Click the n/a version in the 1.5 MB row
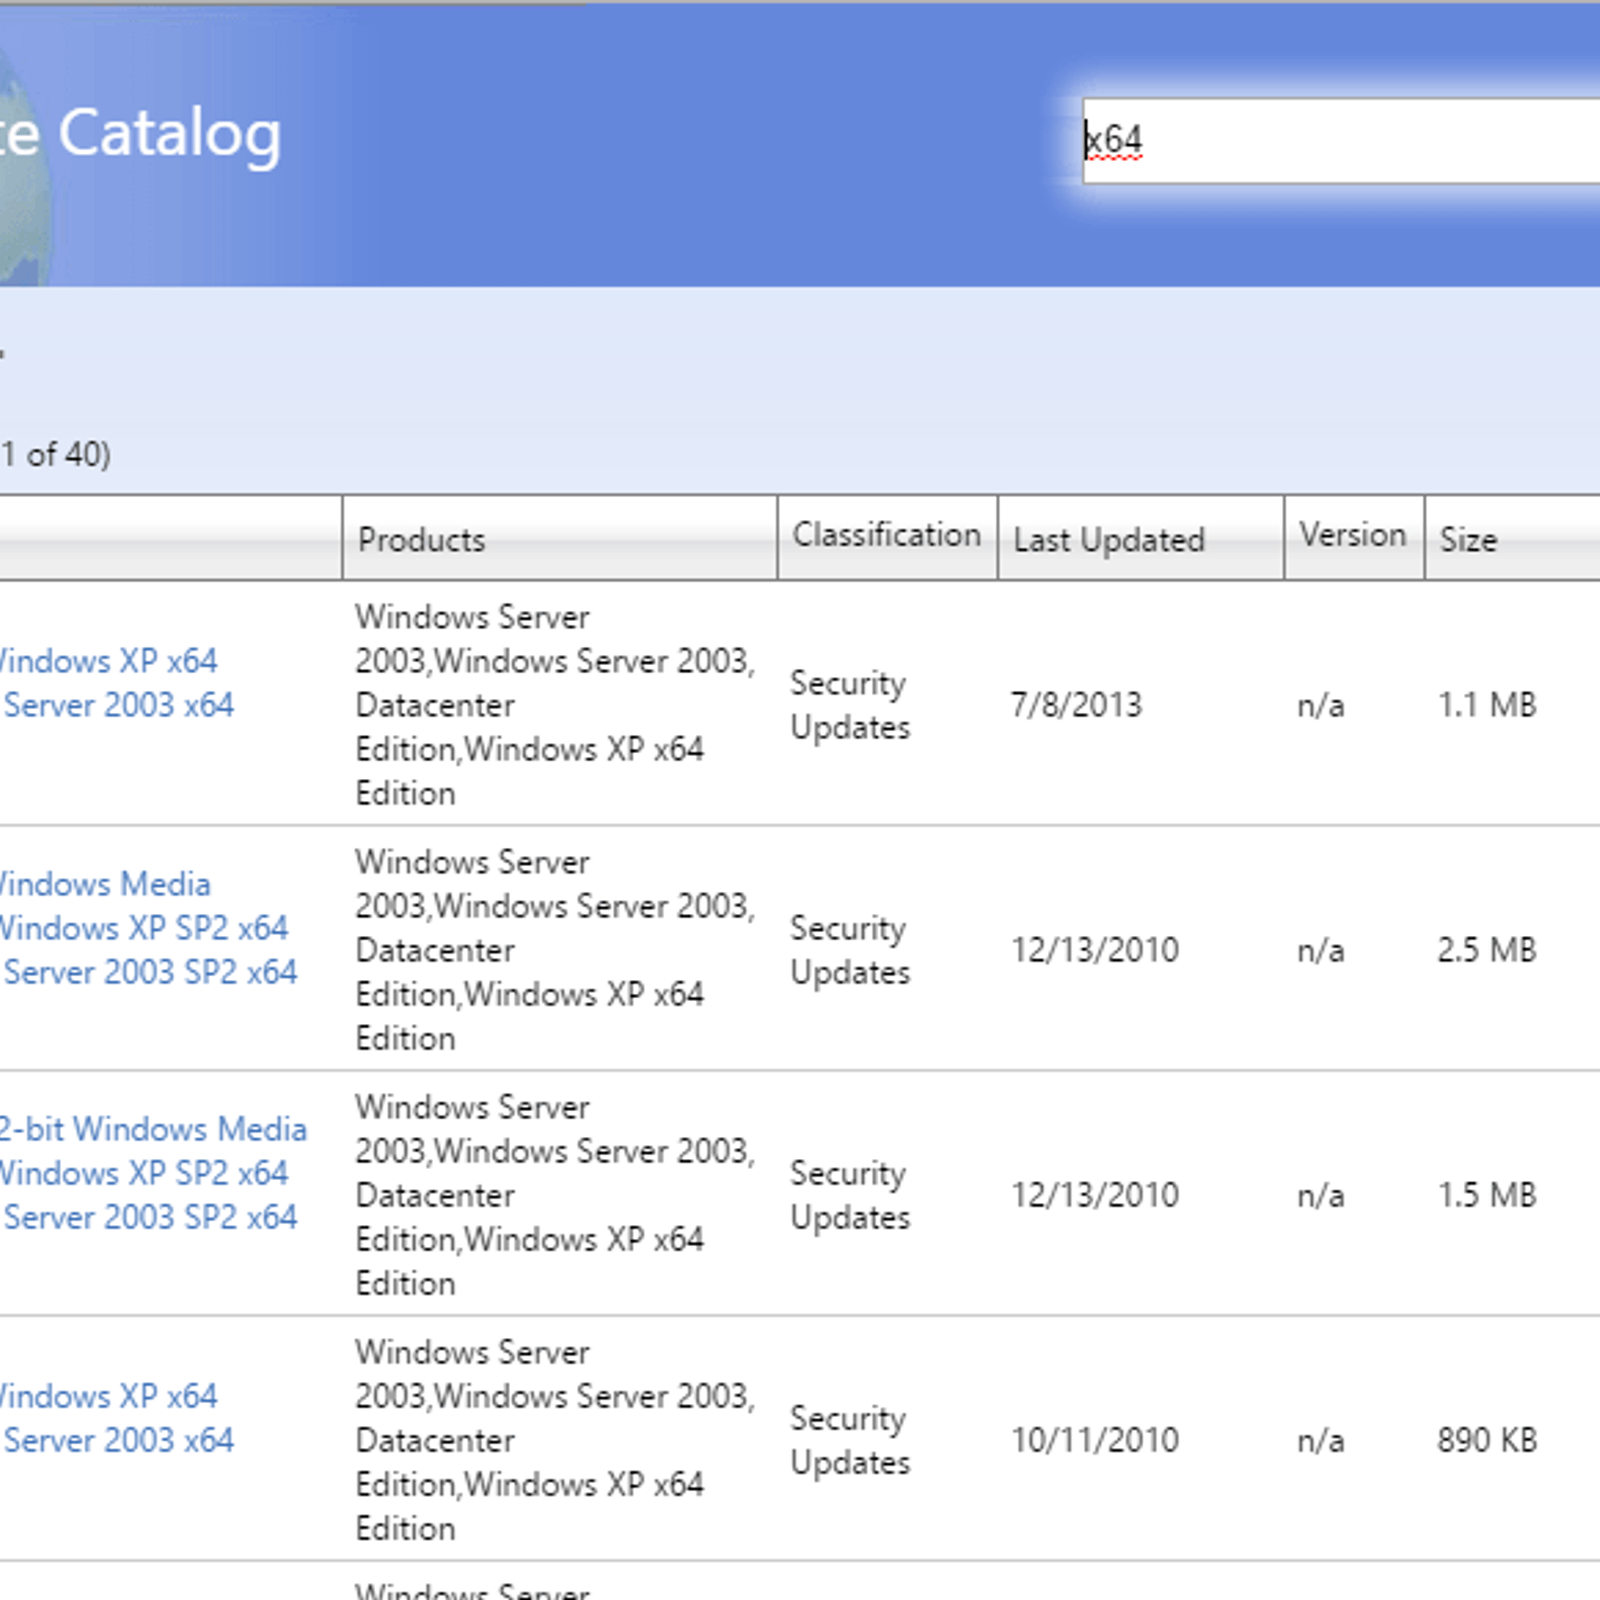1600x1600 pixels. click(1320, 1196)
